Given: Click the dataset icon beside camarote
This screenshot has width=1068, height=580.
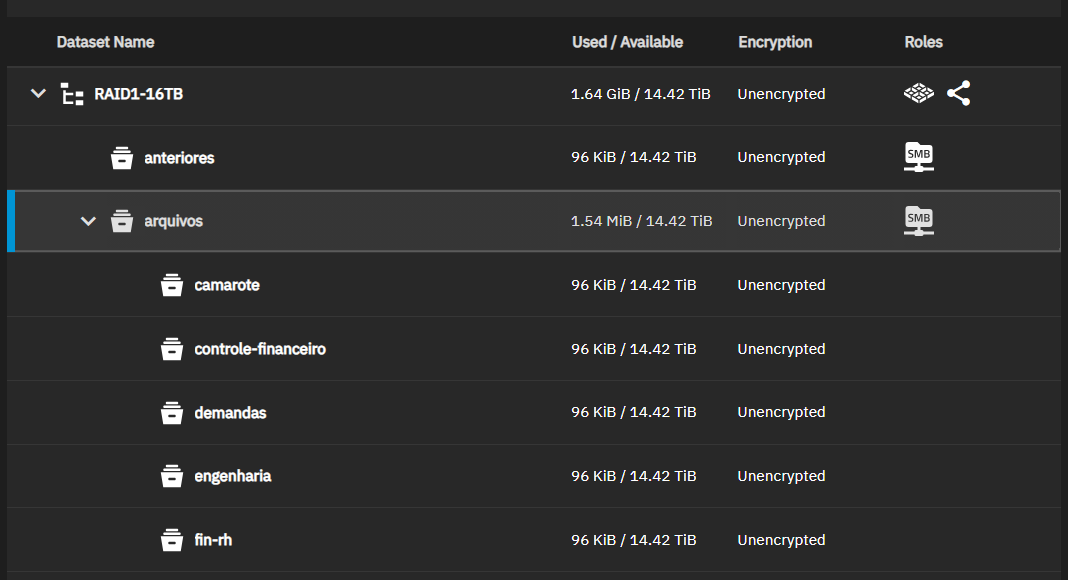Looking at the screenshot, I should pyautogui.click(x=172, y=285).
